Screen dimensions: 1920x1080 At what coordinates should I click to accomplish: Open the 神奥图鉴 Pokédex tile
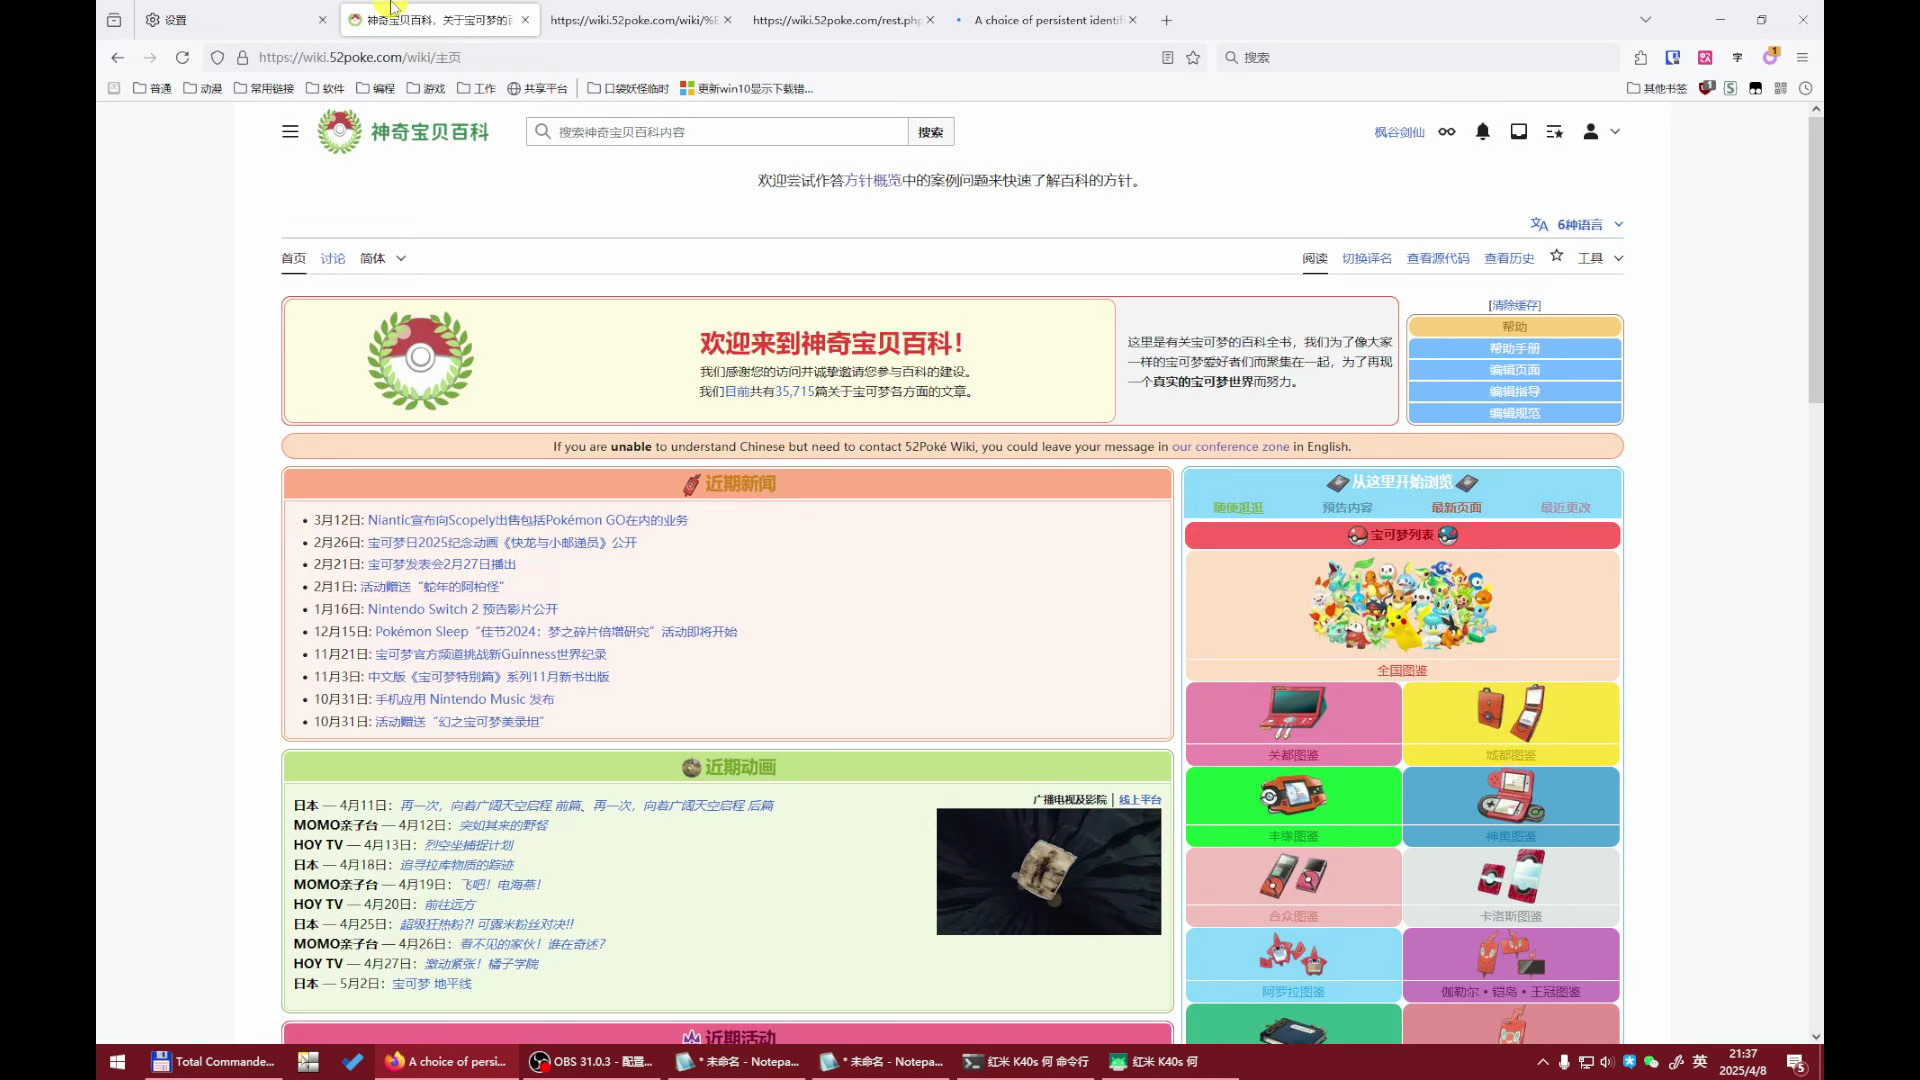(x=1511, y=806)
